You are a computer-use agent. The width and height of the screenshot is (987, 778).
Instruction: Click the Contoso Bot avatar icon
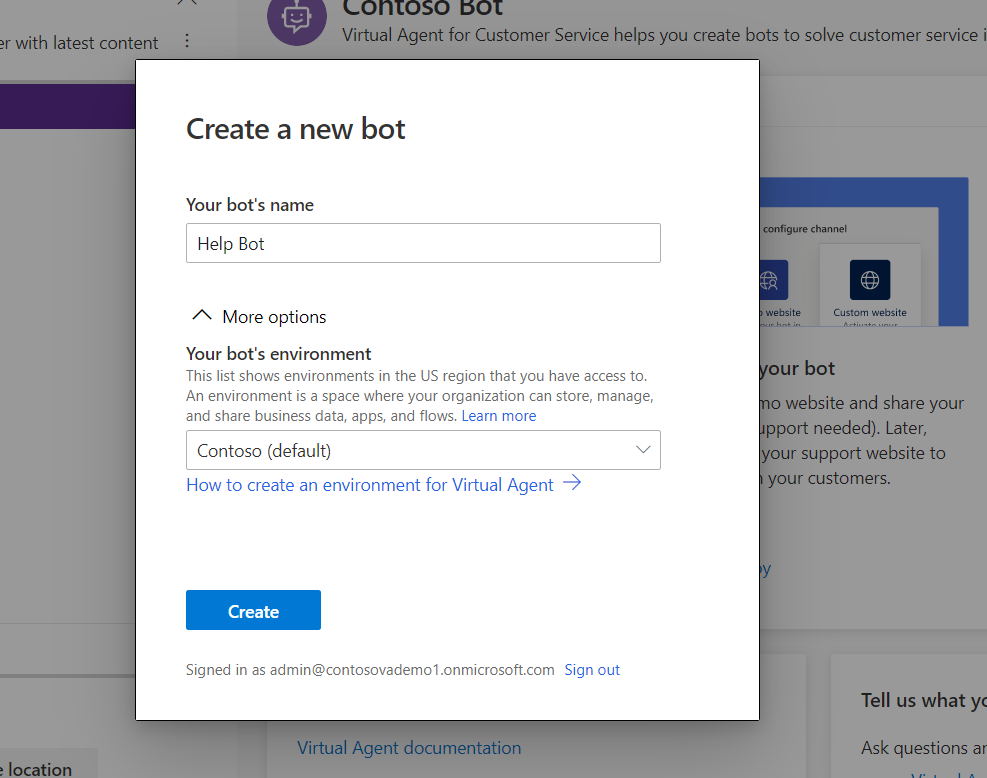pos(297,18)
